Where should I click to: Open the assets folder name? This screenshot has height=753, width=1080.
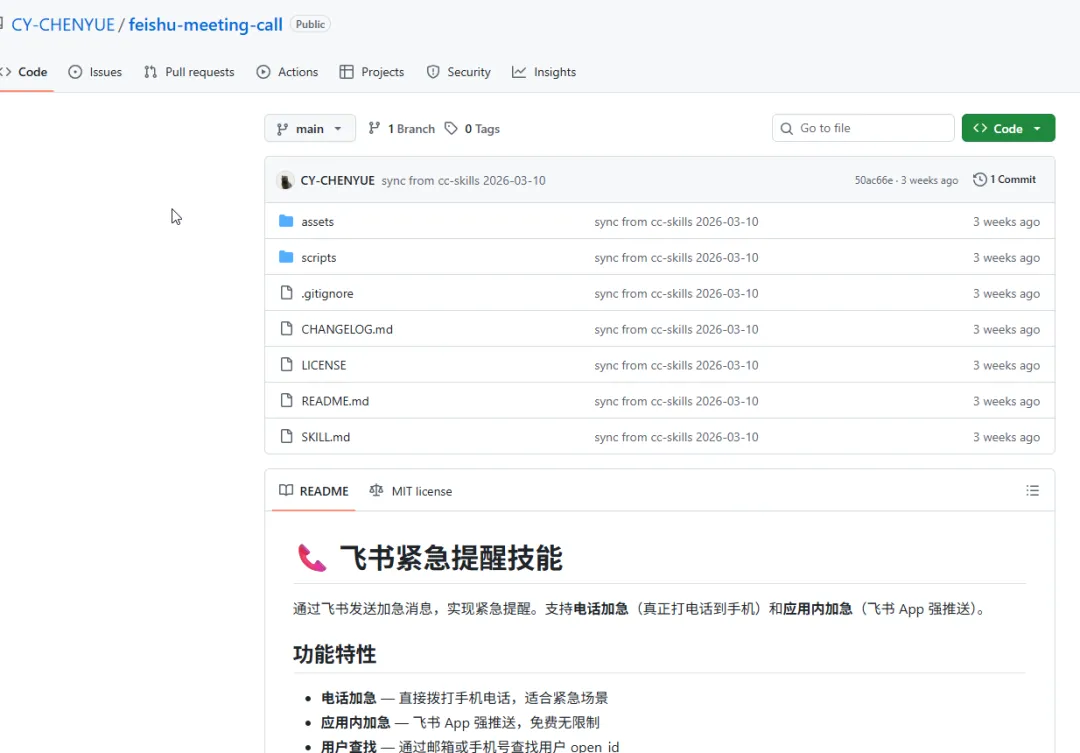pyautogui.click(x=318, y=222)
